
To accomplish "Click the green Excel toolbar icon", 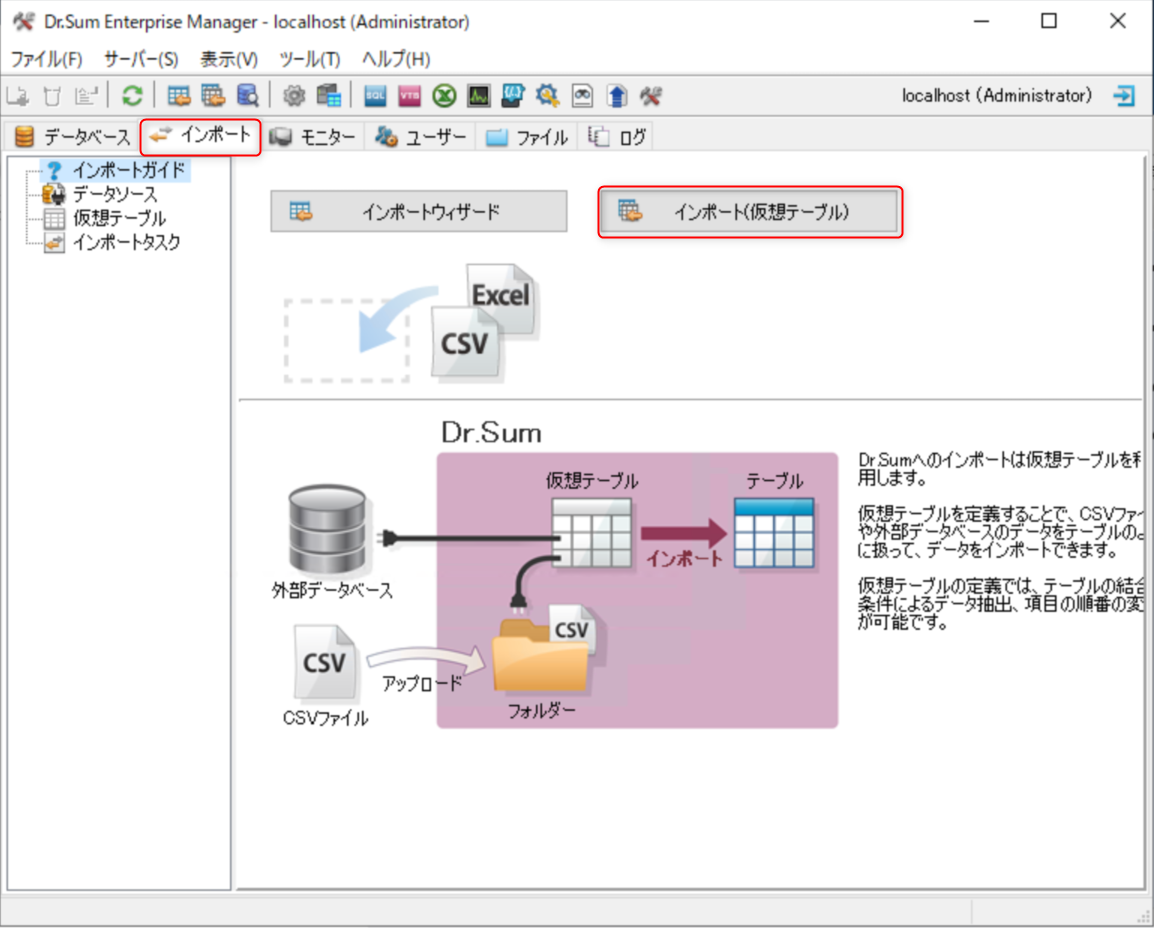I will pyautogui.click(x=445, y=96).
